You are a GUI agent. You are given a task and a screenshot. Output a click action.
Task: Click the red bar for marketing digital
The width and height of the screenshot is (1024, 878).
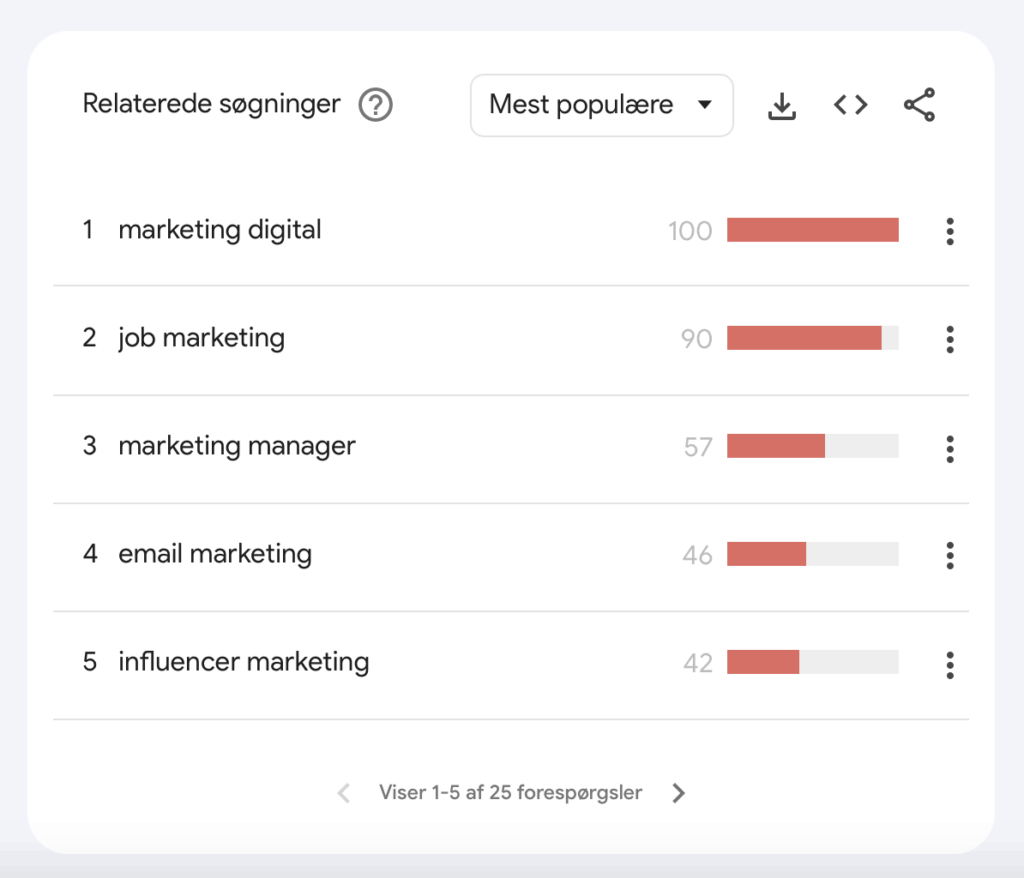(x=812, y=230)
